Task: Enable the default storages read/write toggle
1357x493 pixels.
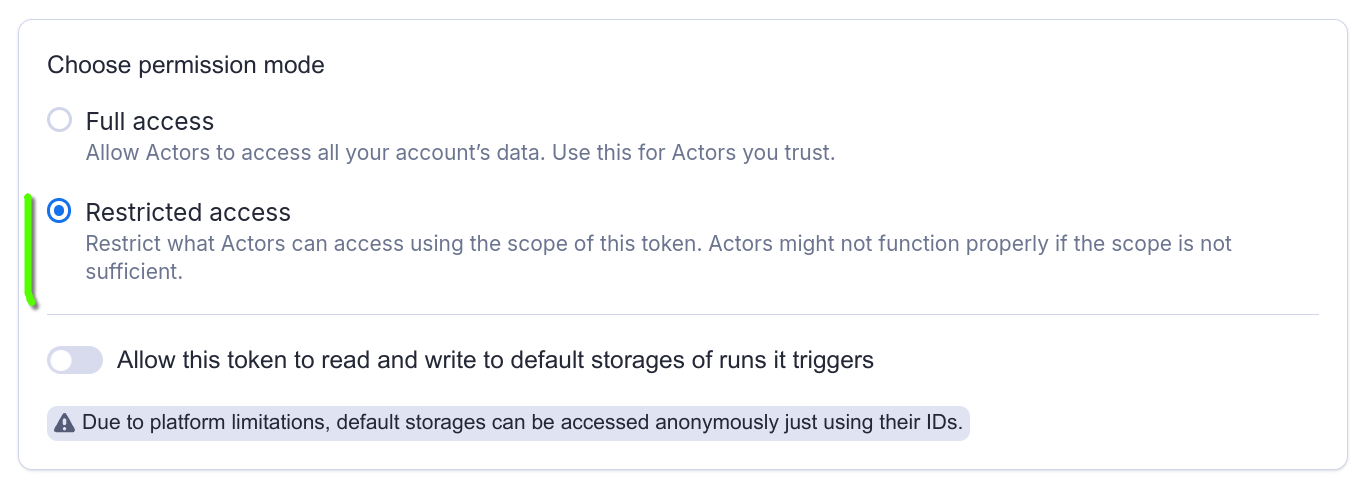Action: (75, 360)
